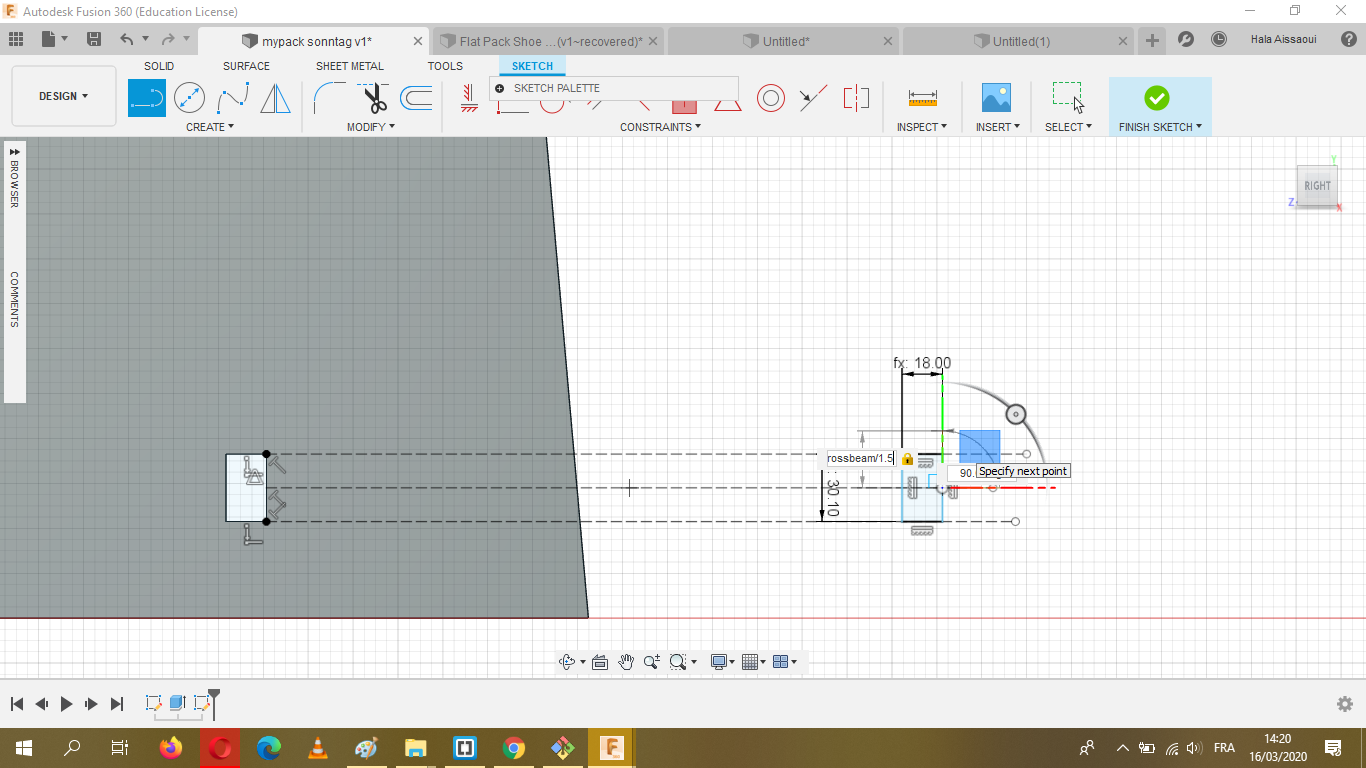Activate the Fit Point Spline tool

tap(233, 98)
